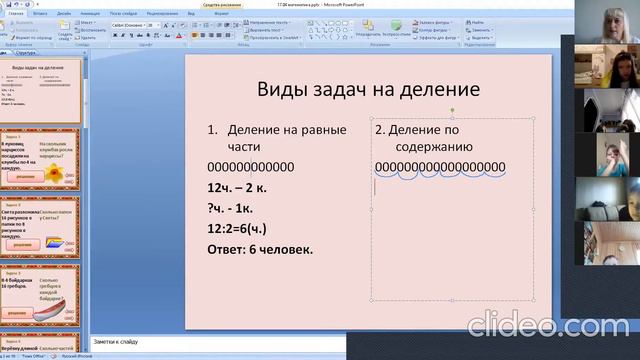Viewport: 640px width, 360px height.
Task: Open Align Text (Выровнять текст) dropdown
Action: [263, 30]
